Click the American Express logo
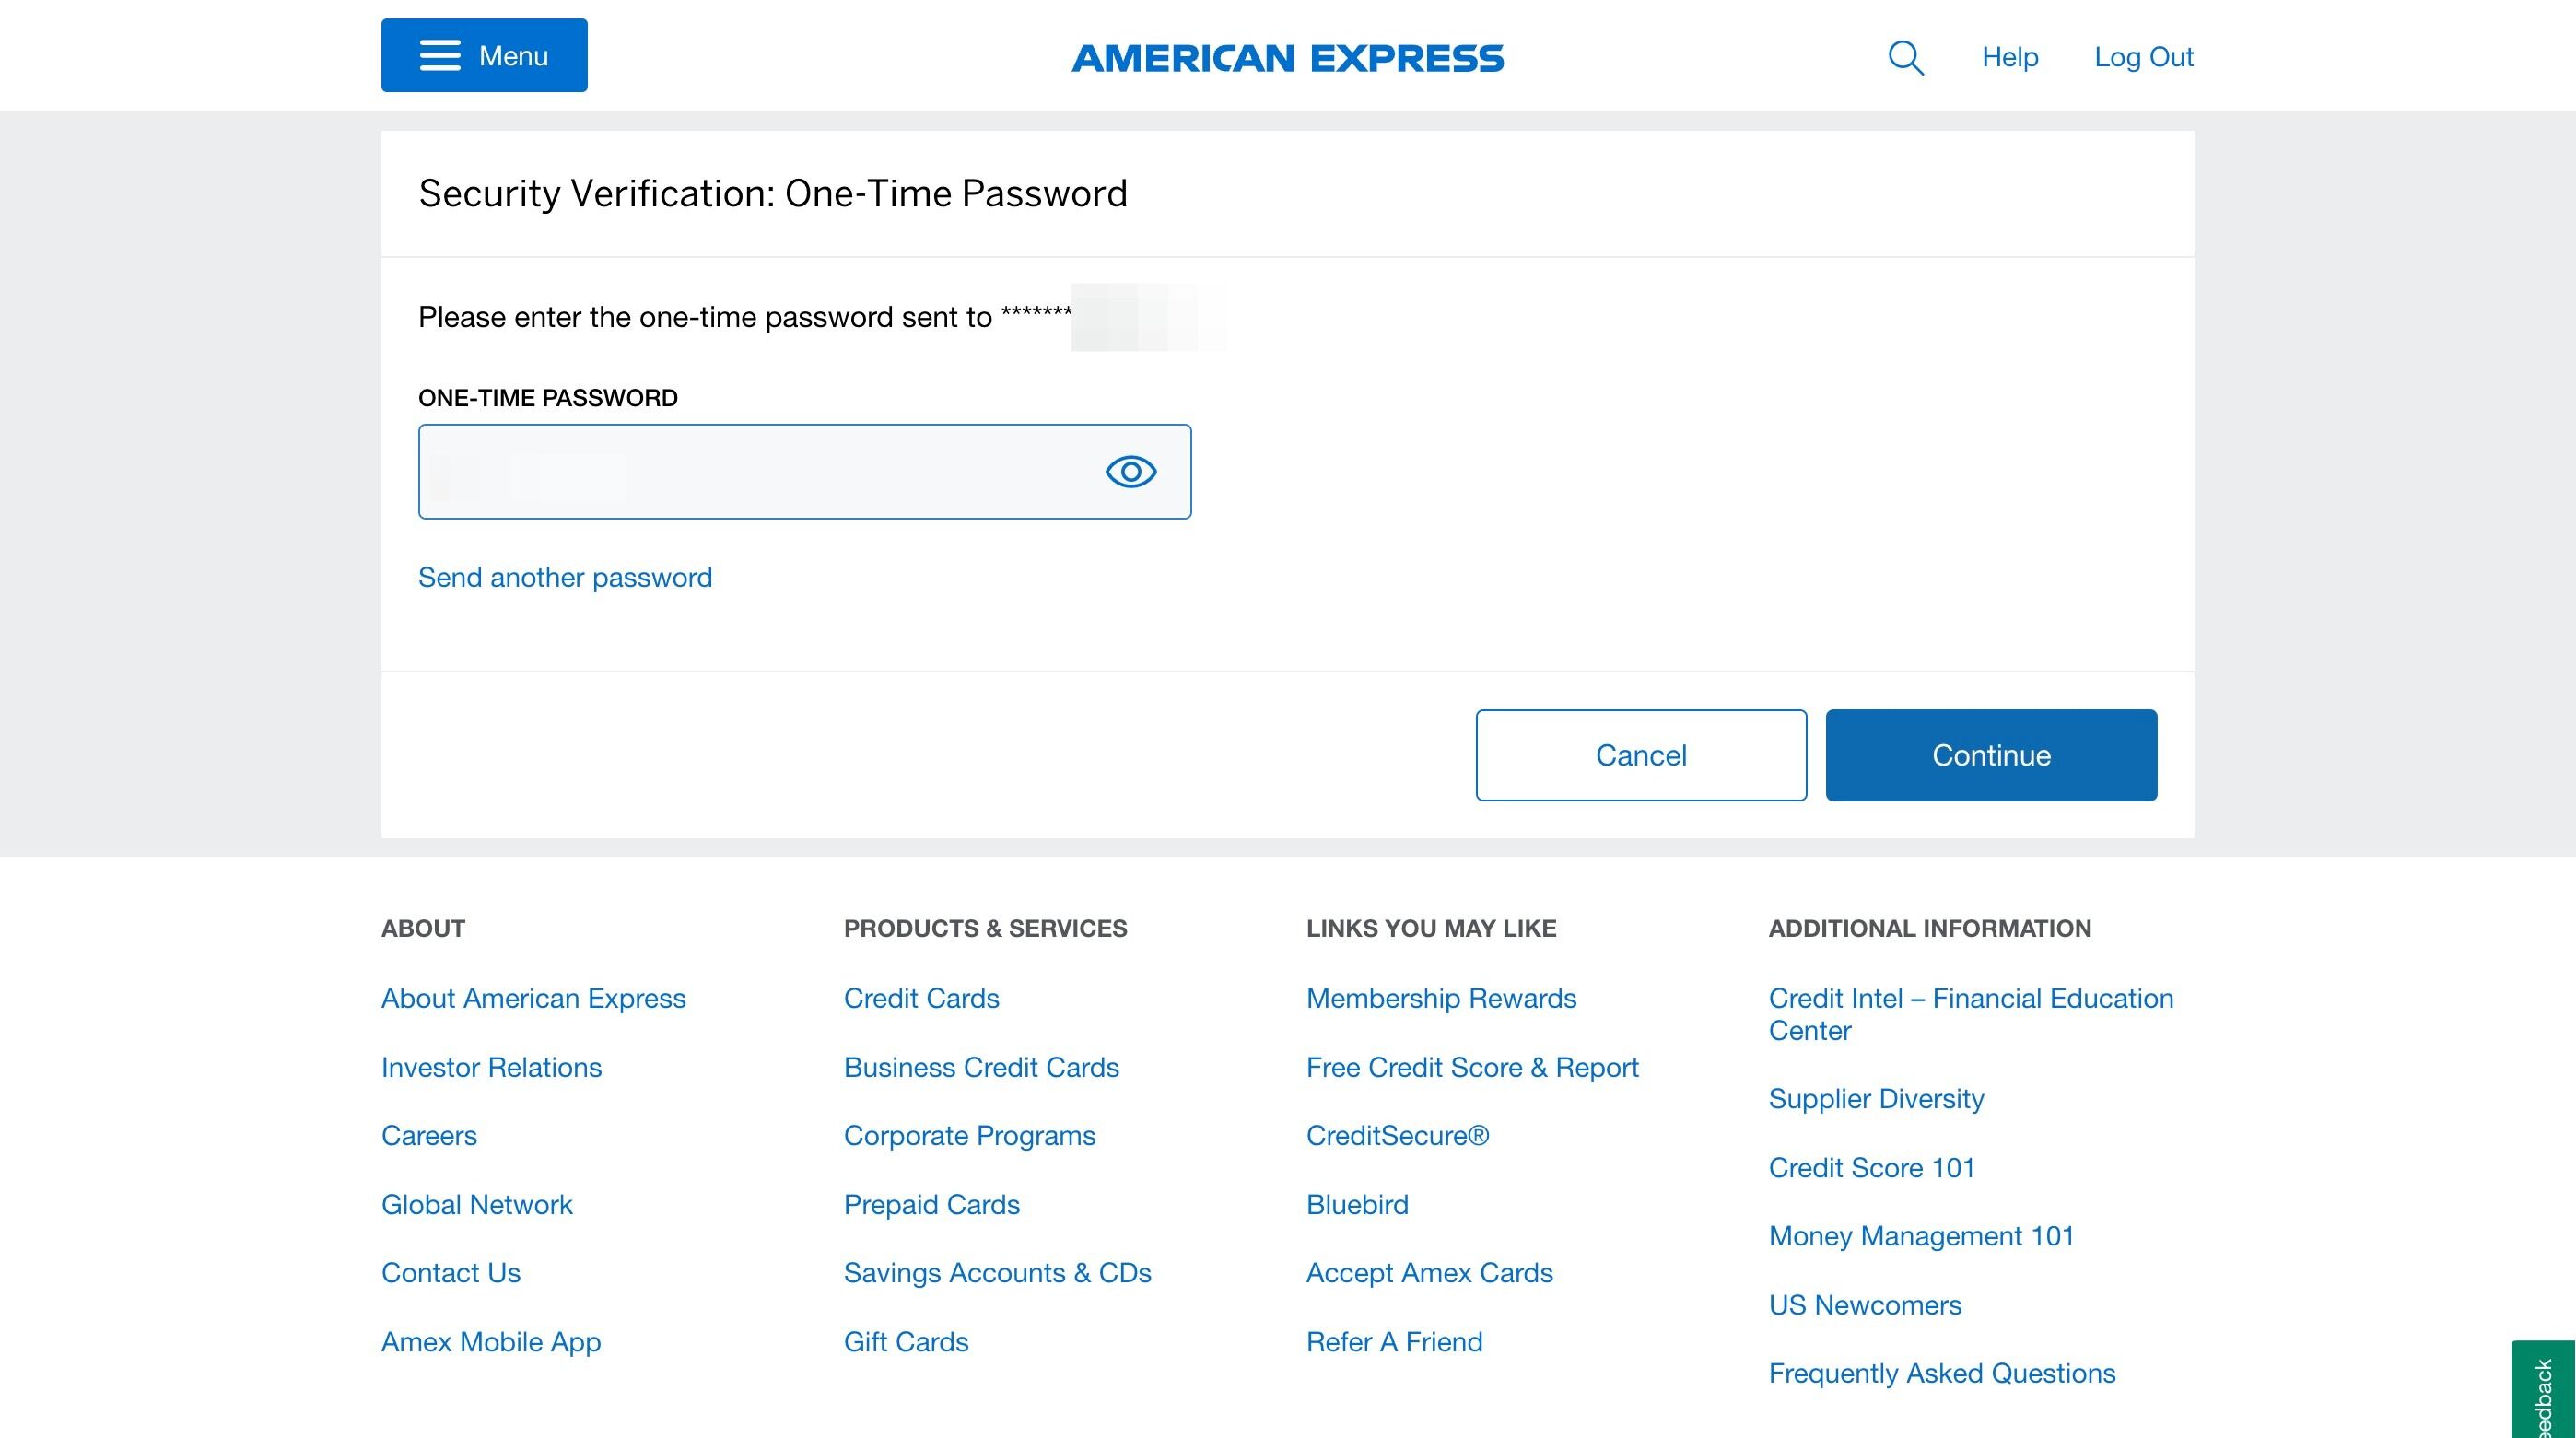The height and width of the screenshot is (1438, 2576). click(x=1287, y=58)
